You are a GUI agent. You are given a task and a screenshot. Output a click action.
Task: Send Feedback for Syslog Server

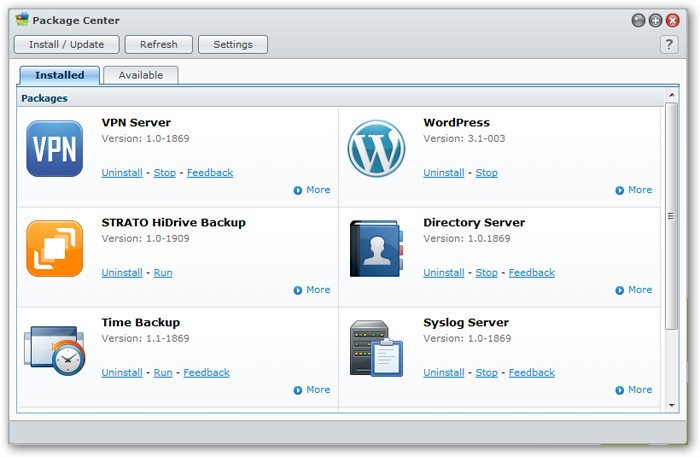pyautogui.click(x=532, y=373)
